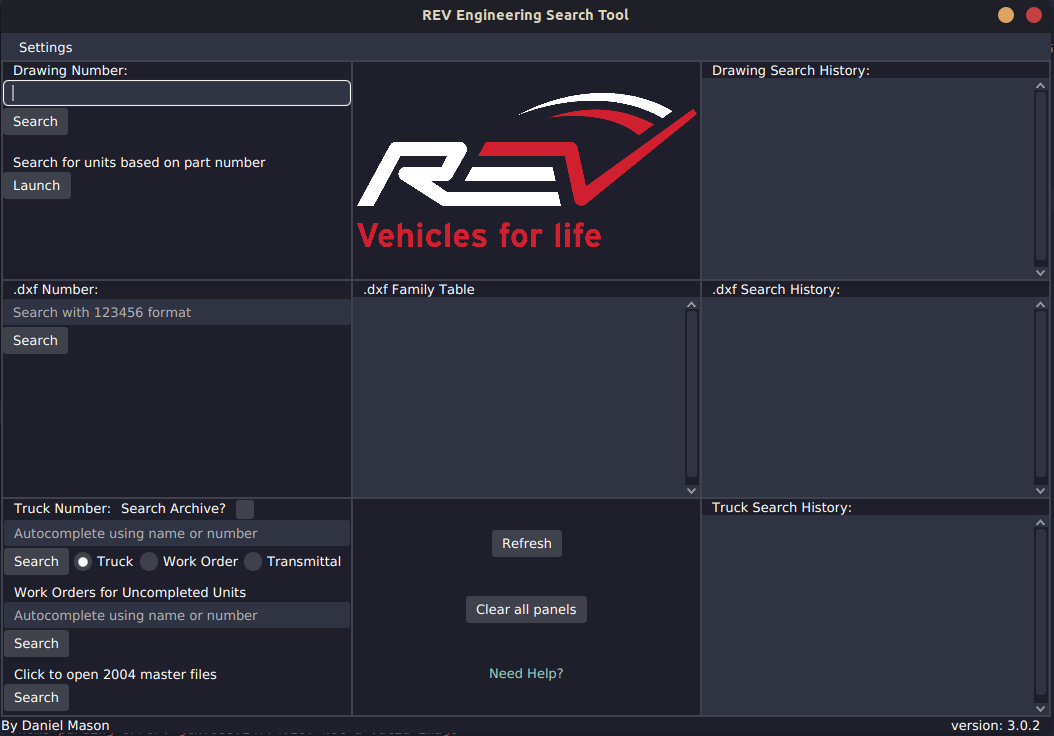Open the Settings menu
This screenshot has width=1054, height=736.
click(45, 47)
